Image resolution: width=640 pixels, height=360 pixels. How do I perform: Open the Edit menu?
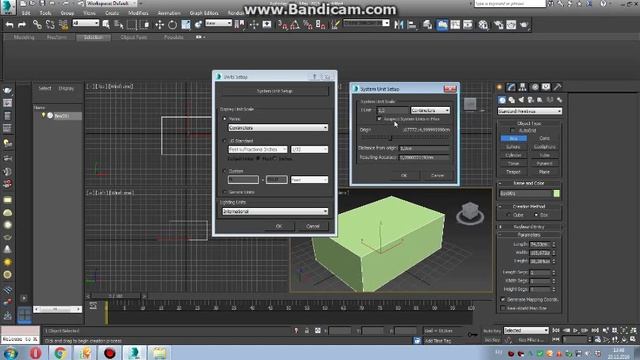(x=26, y=13)
